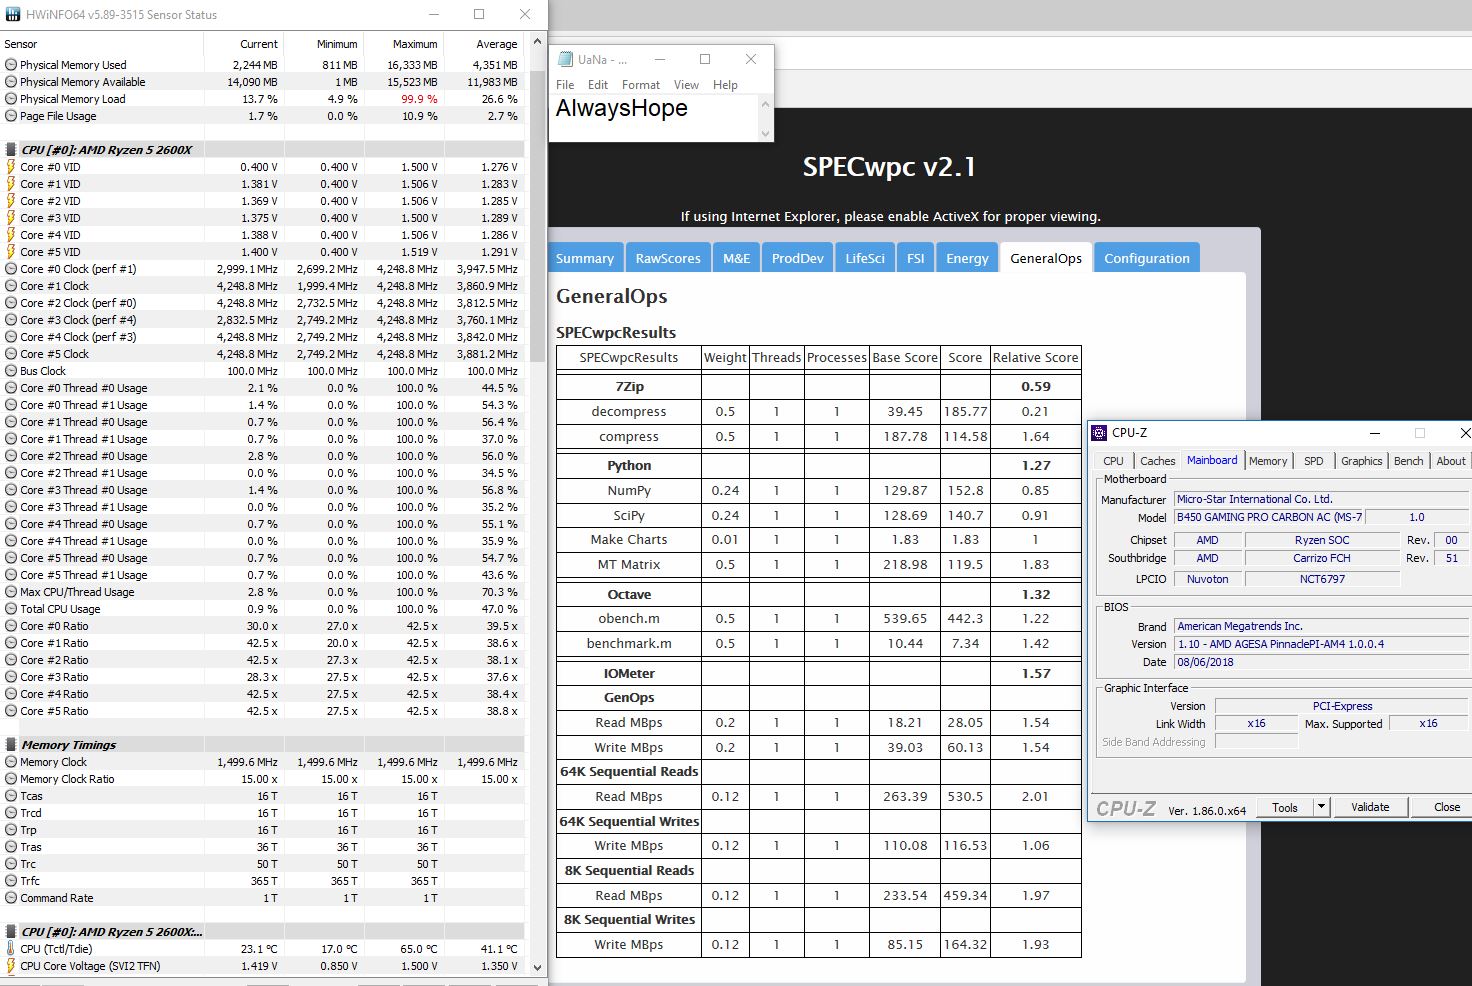Open the Summary tab in SPECwpc
This screenshot has width=1472, height=986.
[585, 258]
